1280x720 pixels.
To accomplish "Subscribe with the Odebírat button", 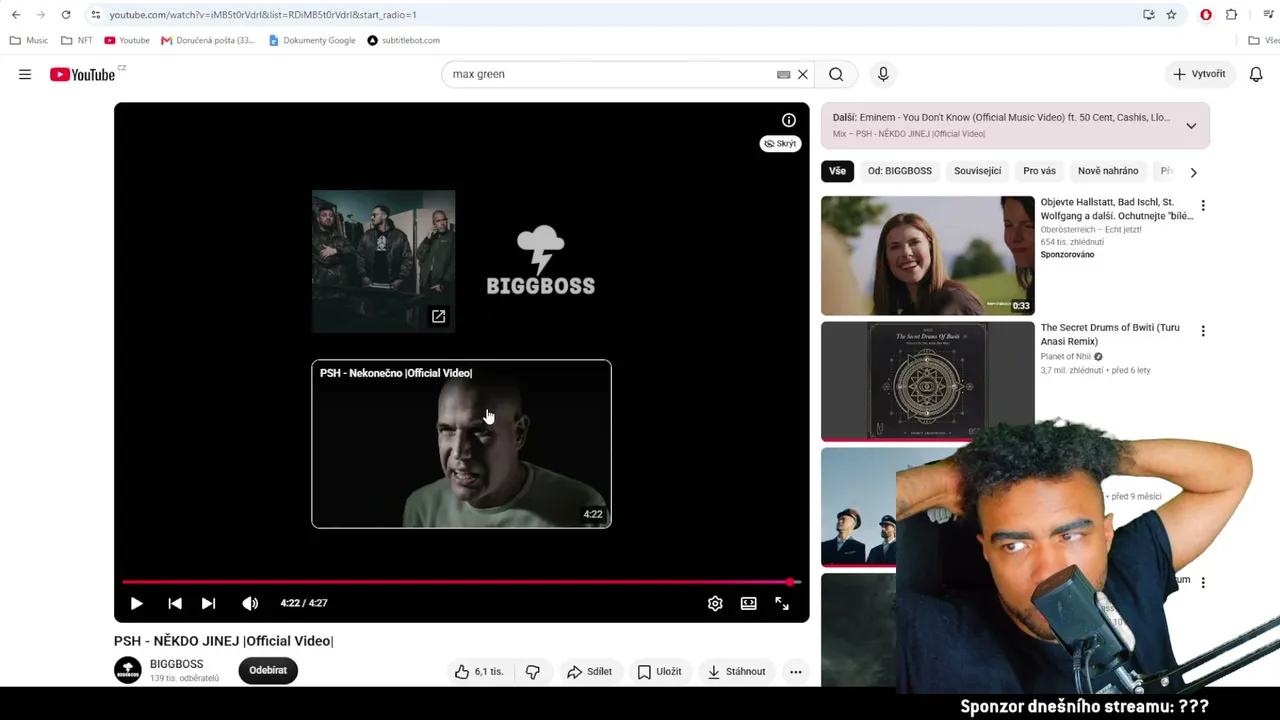I will [268, 670].
